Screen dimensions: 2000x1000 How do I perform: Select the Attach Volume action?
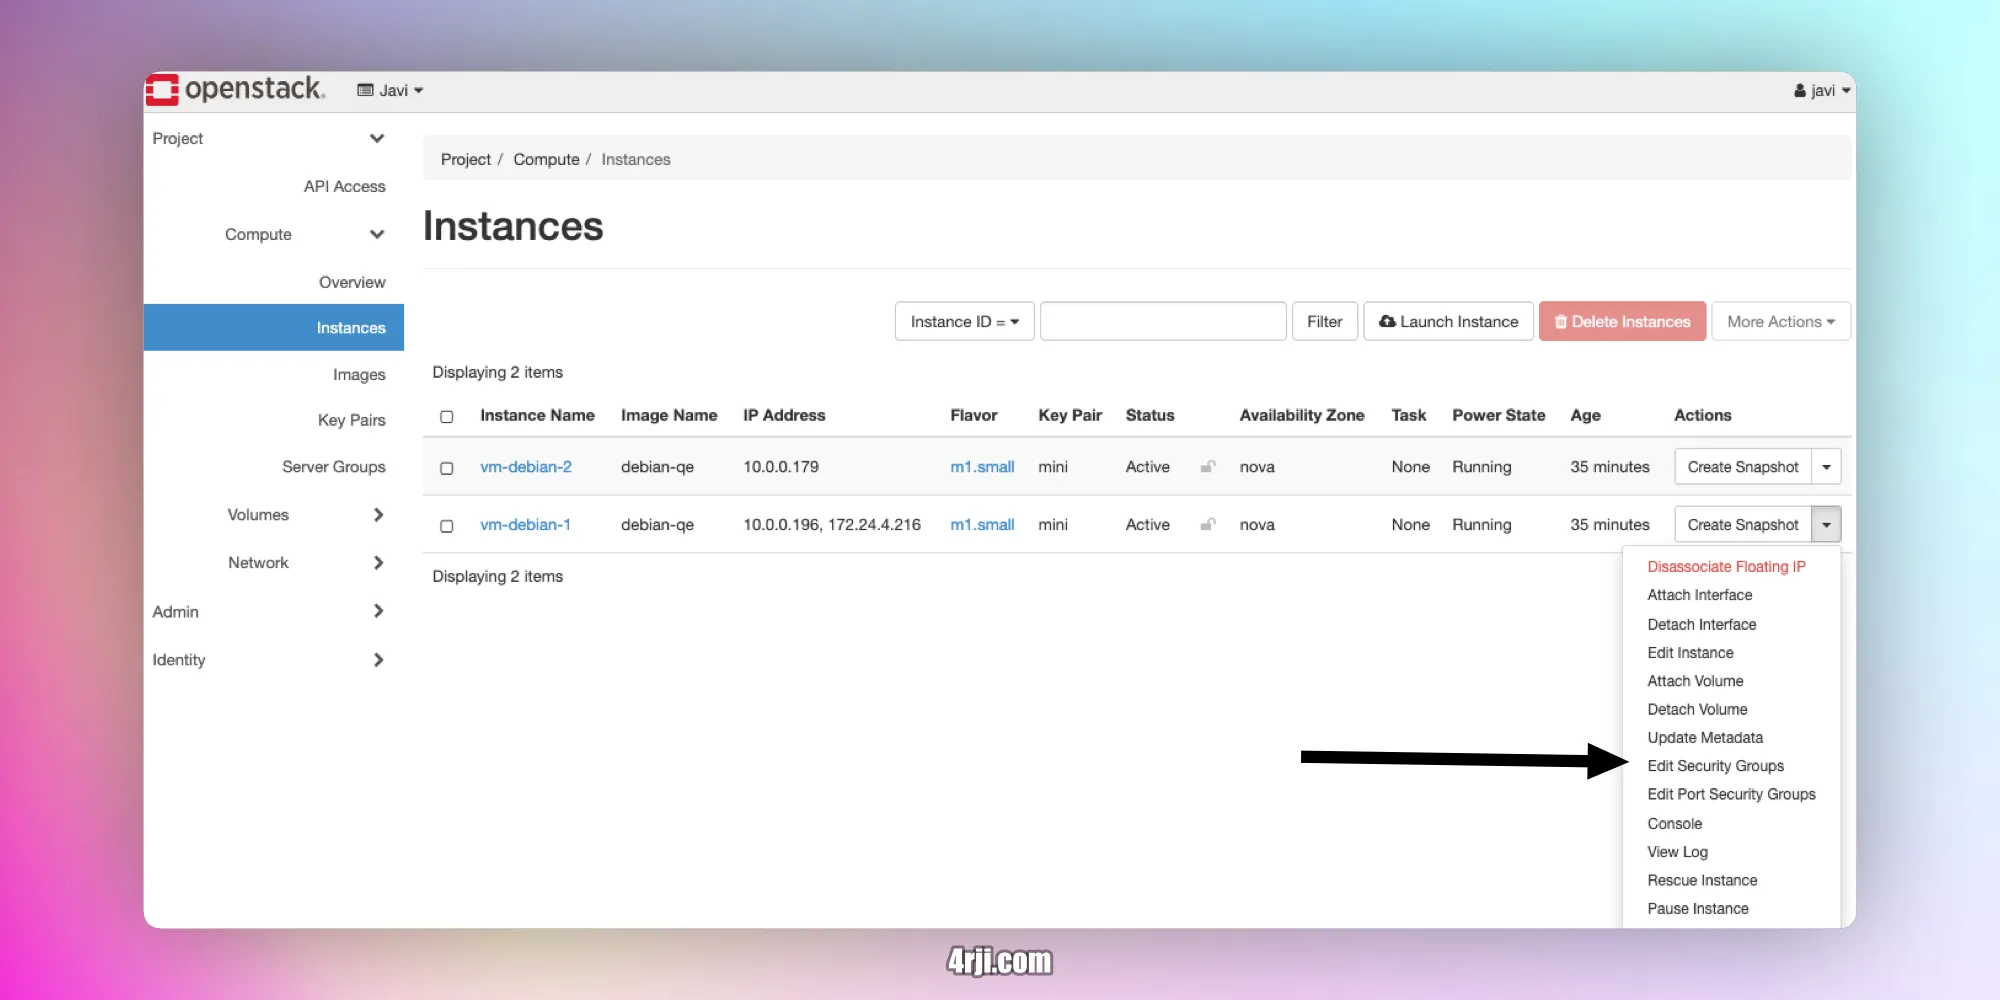1695,681
